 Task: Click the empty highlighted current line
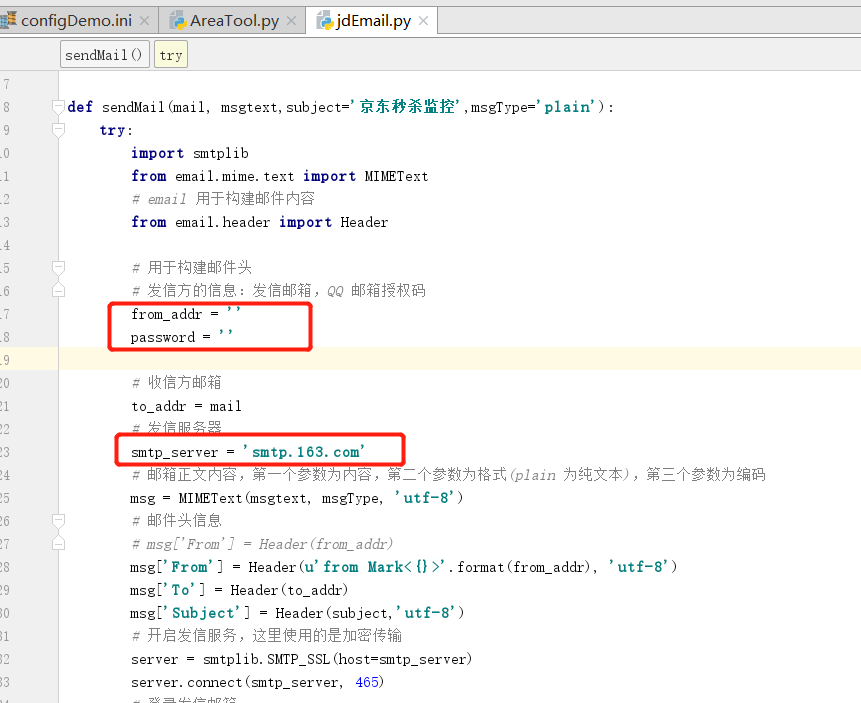[x=459, y=359]
